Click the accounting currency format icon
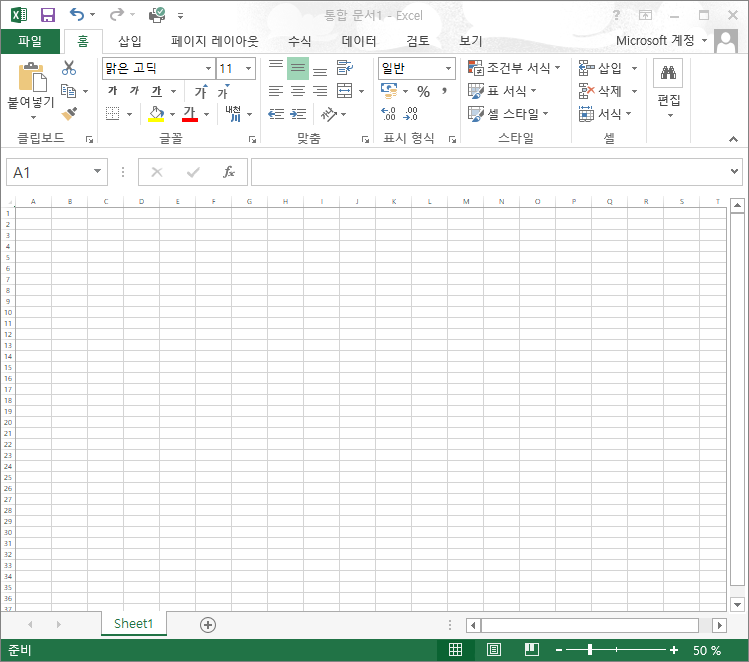 coord(389,90)
